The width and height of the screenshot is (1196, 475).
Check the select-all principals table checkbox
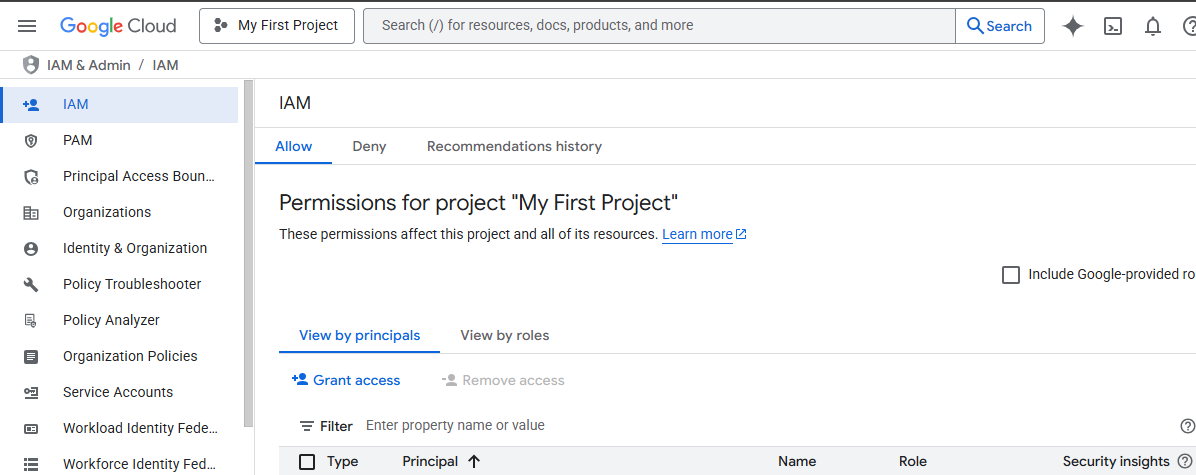(307, 462)
